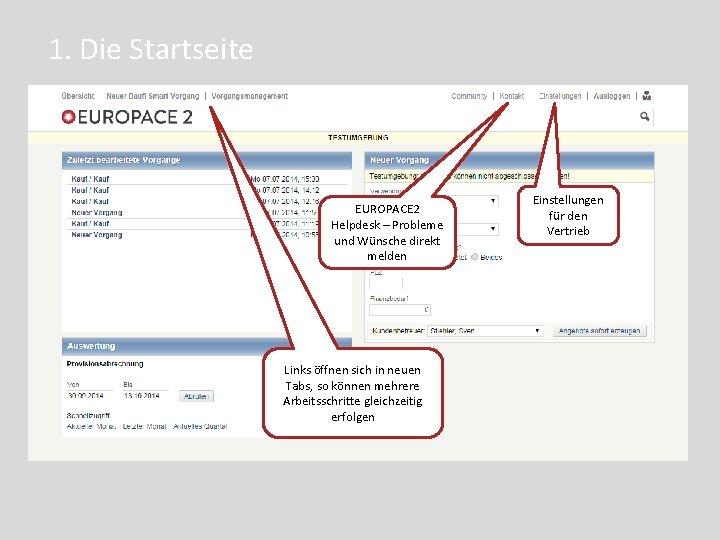Open the second dropdown arrow in Neuer Vorgang
Screen dimensions: 720x540
pos(493,229)
